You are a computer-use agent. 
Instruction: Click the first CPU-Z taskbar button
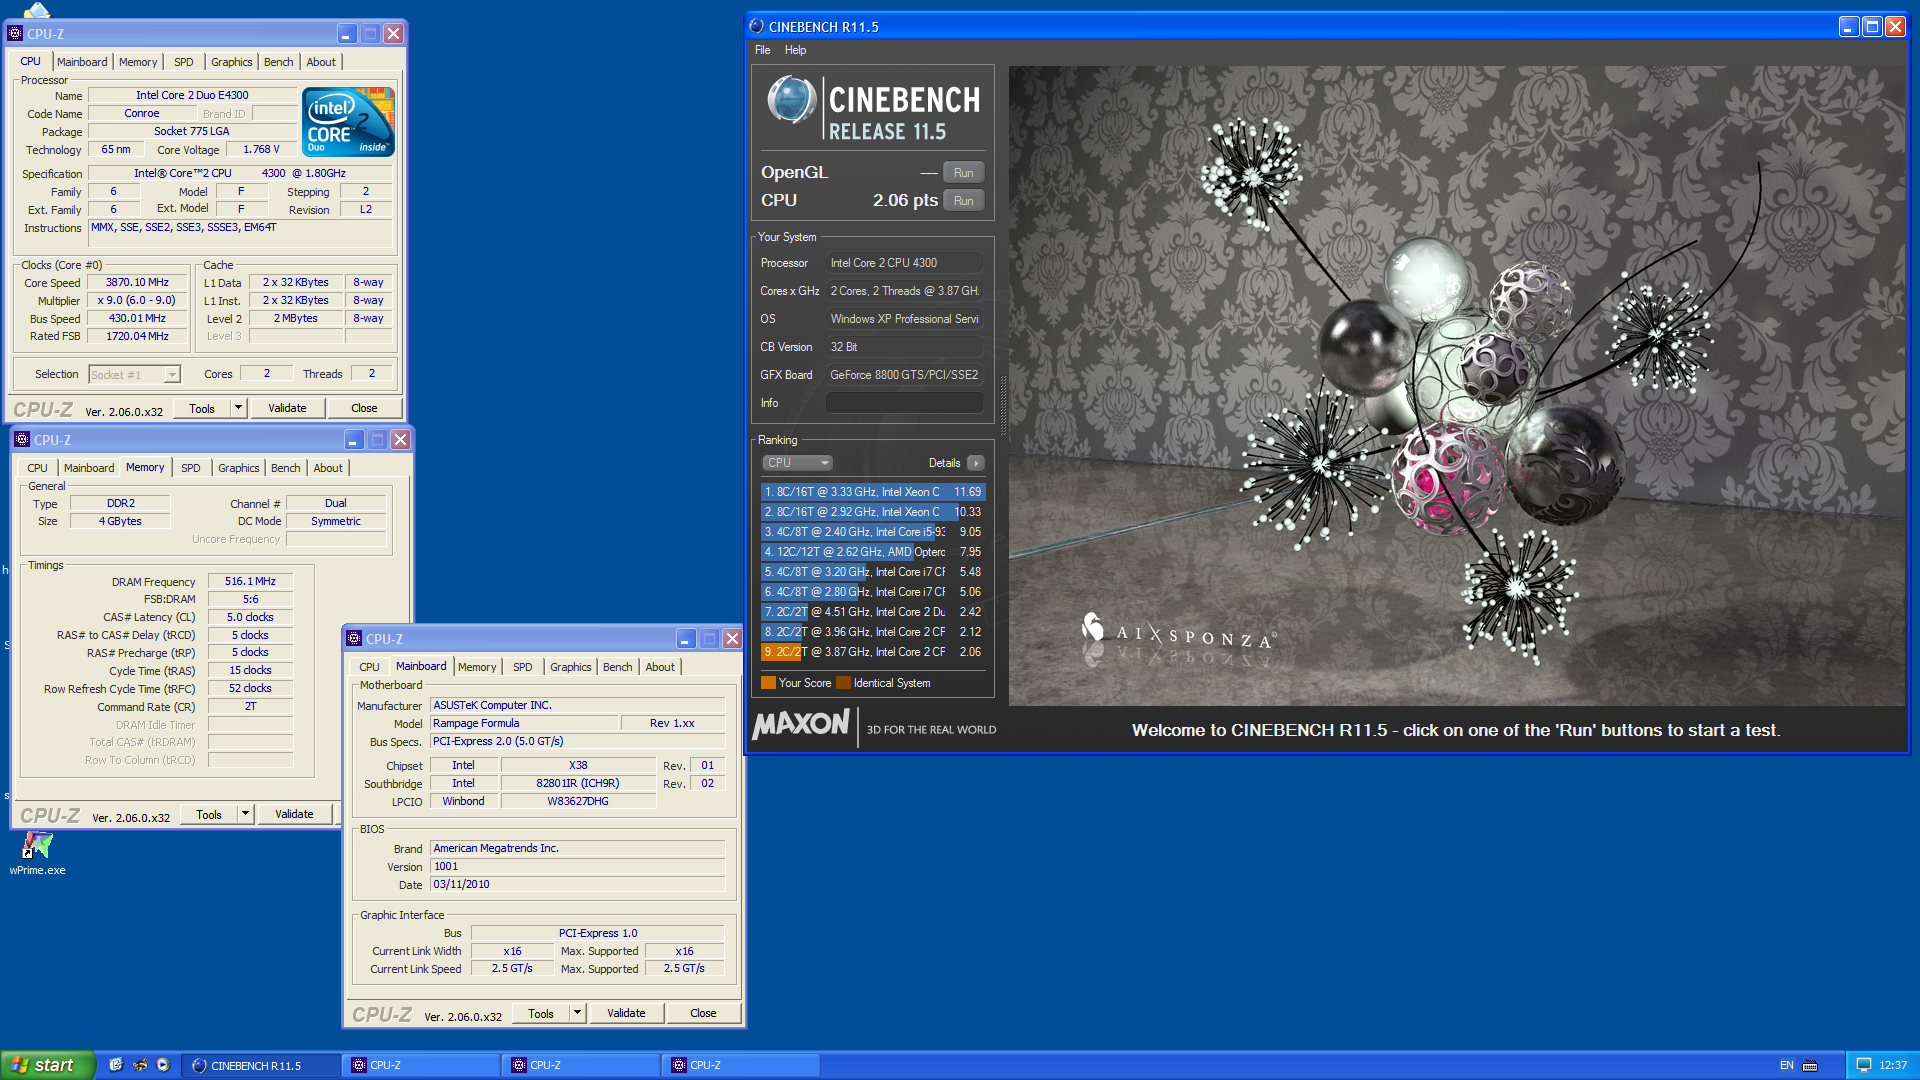coord(422,1065)
